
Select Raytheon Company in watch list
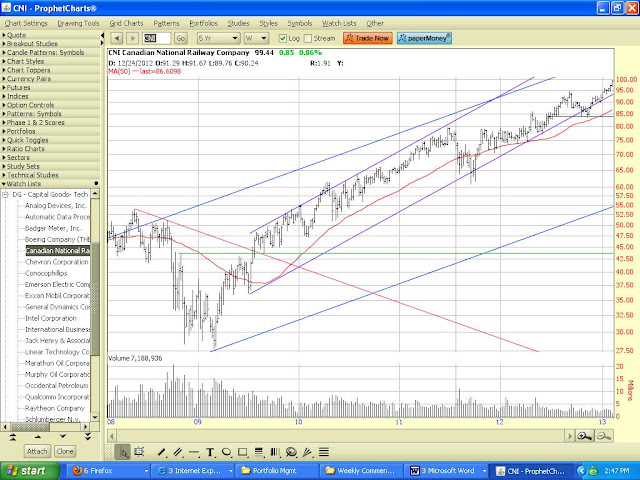click(55, 408)
